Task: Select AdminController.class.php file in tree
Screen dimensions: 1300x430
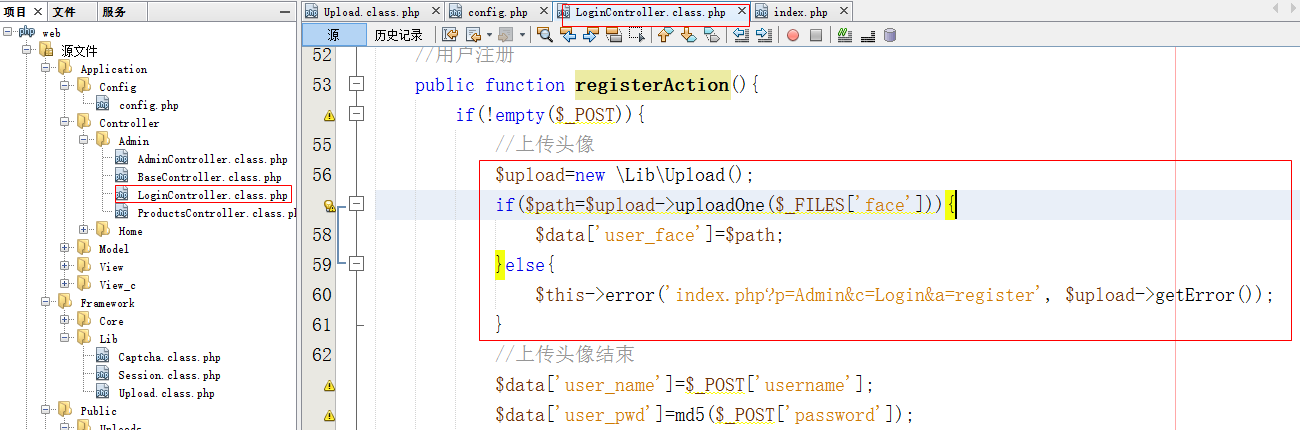Action: click(x=212, y=159)
